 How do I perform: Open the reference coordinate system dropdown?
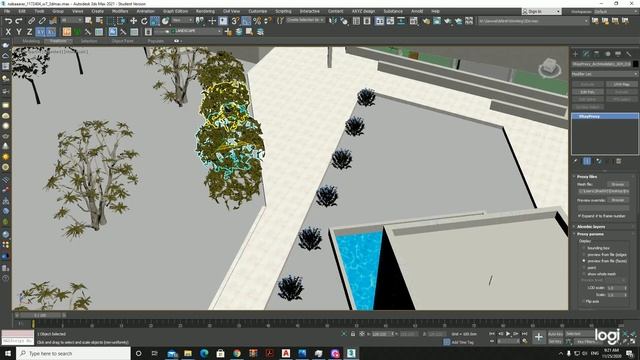182,20
